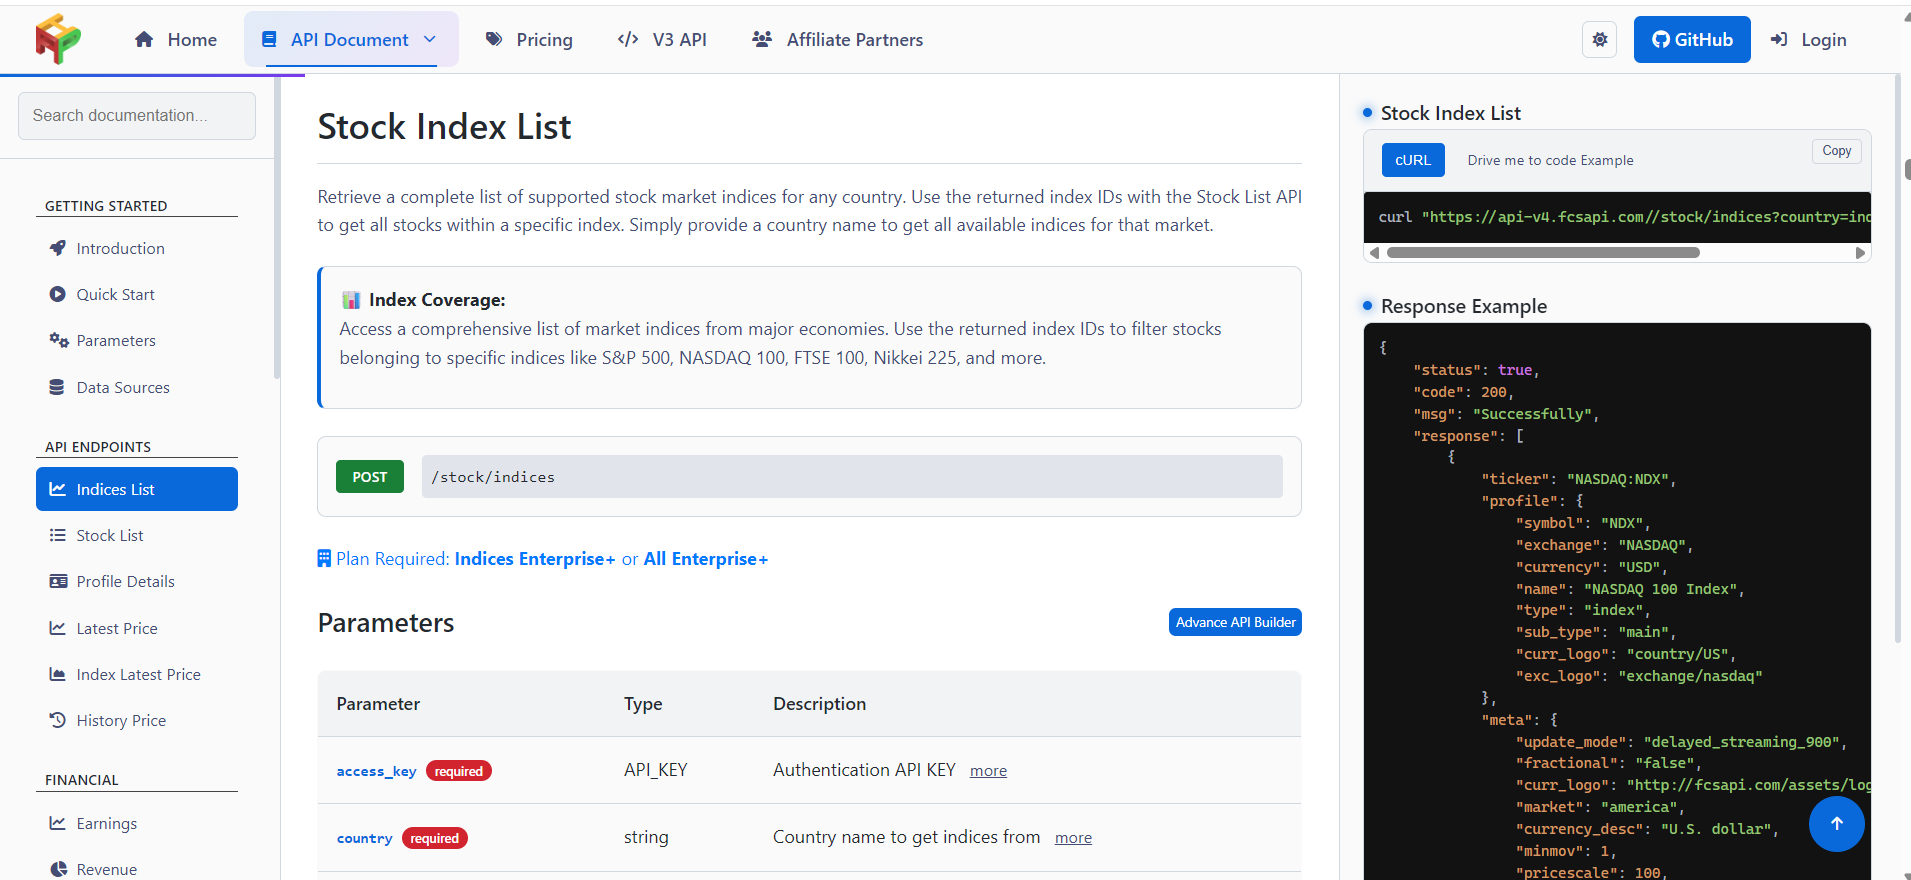Image resolution: width=1911 pixels, height=880 pixels.
Task: Click the Parameters gears icon
Action: tap(59, 340)
